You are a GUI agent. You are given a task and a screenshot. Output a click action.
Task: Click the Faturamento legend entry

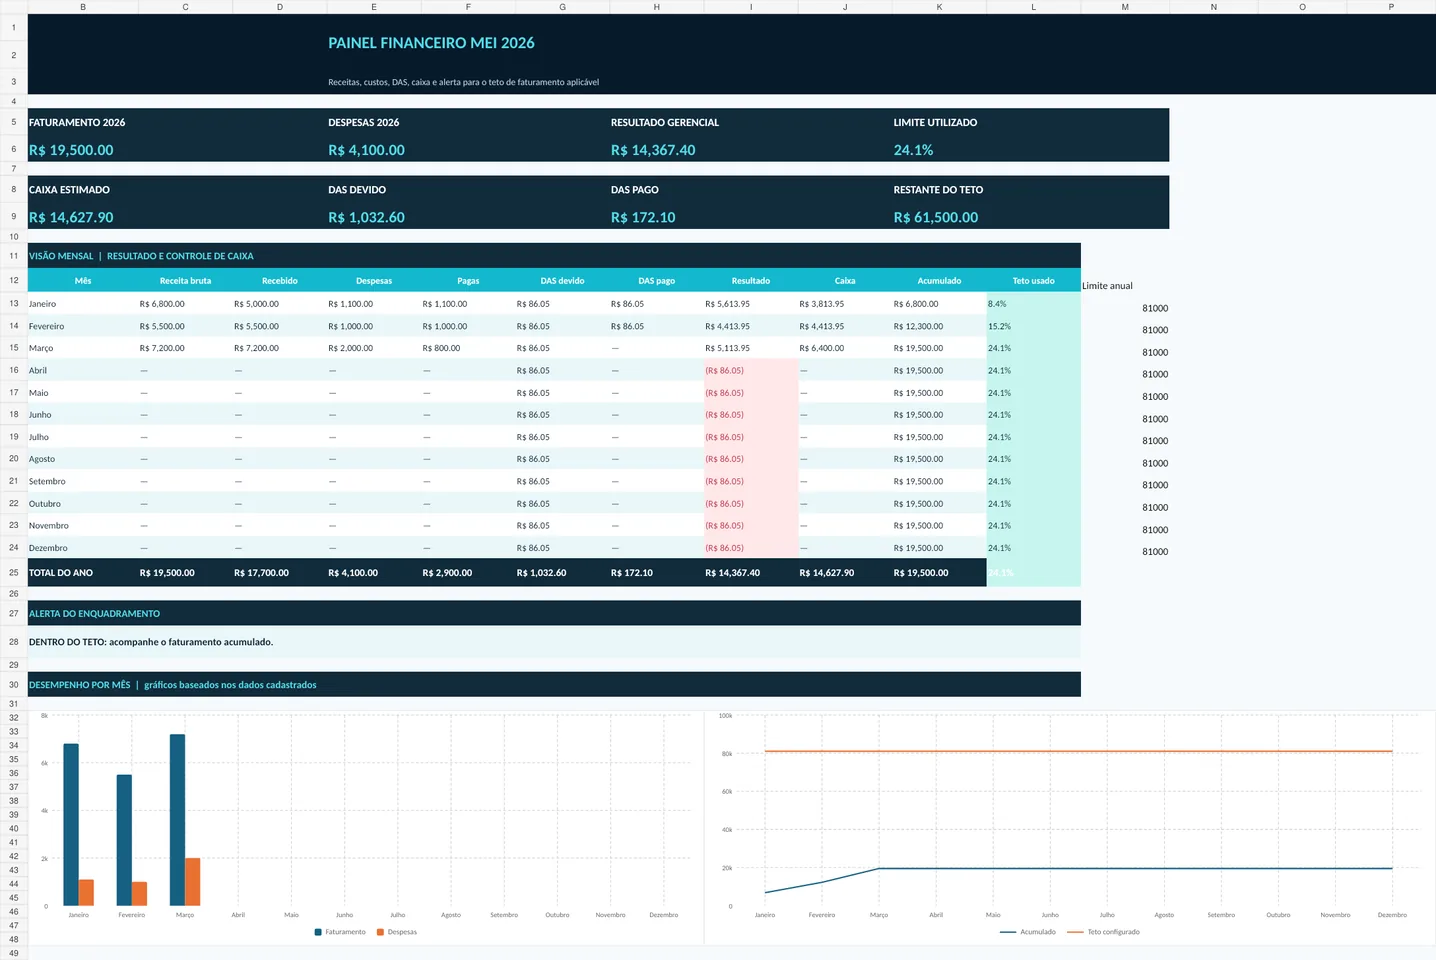[x=340, y=932]
